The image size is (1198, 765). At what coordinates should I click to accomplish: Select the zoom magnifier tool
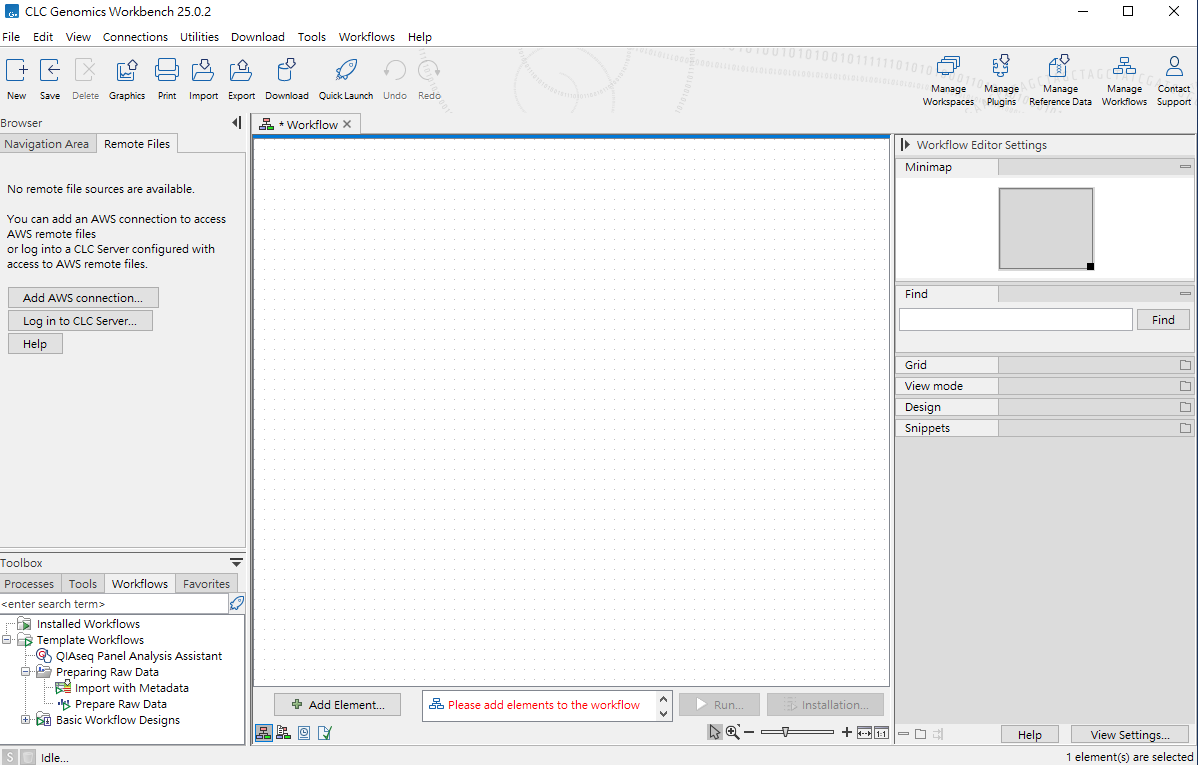[733, 732]
